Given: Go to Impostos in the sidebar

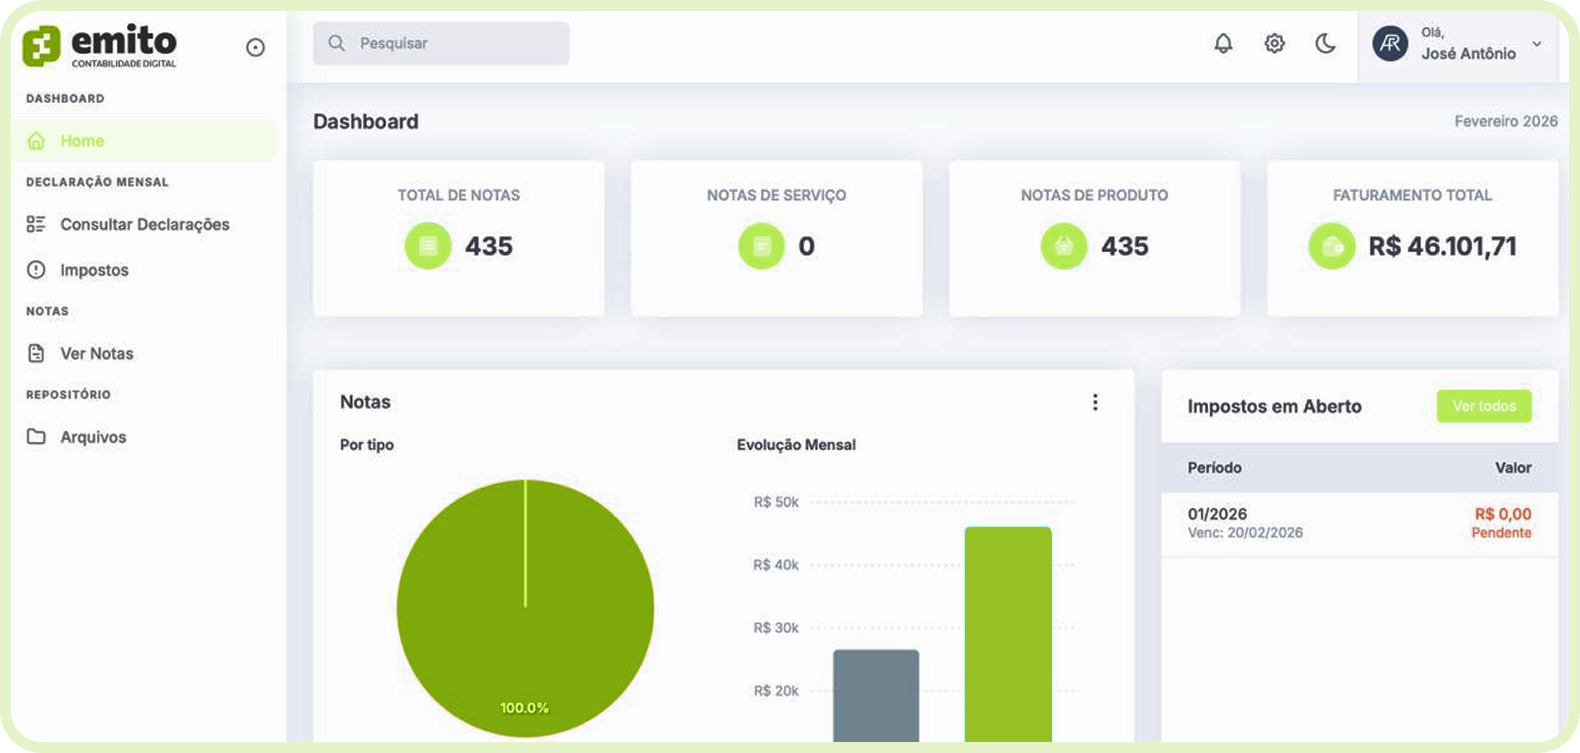Looking at the screenshot, I should tap(94, 270).
